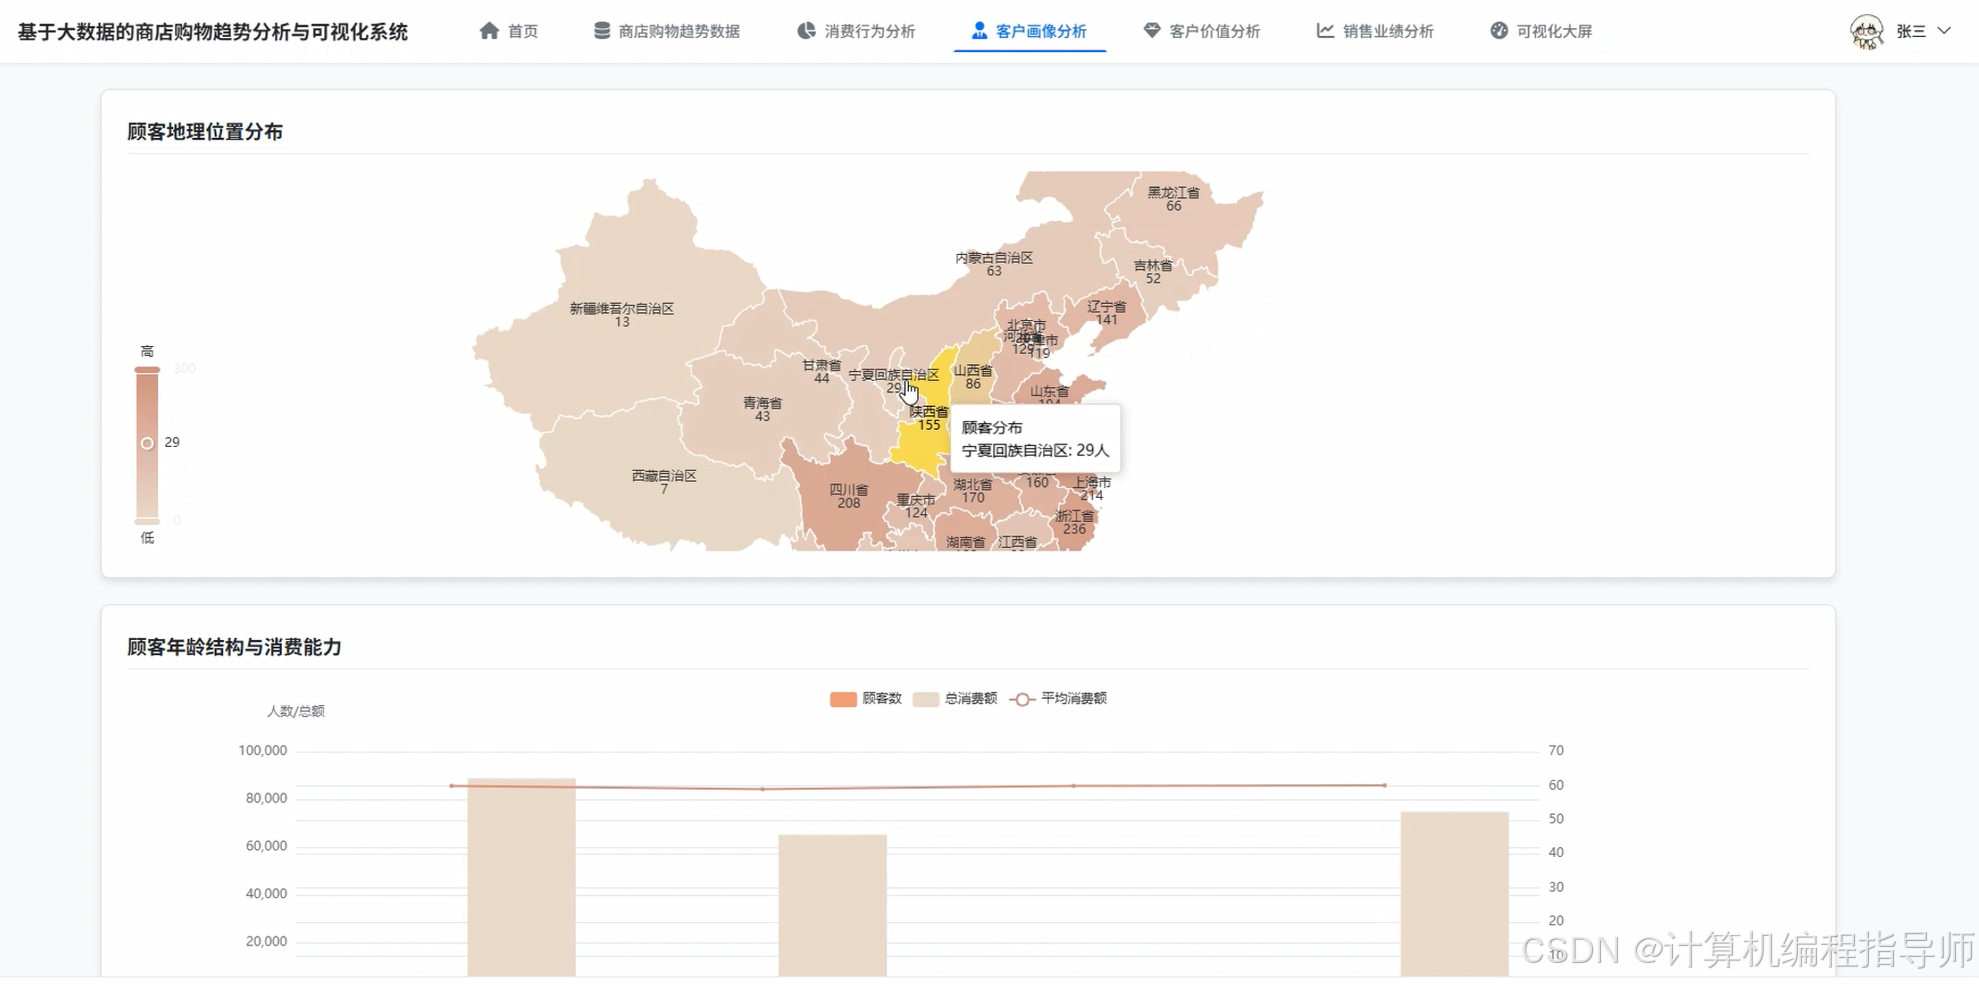
Task: Click the tooltip text 宁夏回族自治区: 29人
Action: coord(1035,451)
